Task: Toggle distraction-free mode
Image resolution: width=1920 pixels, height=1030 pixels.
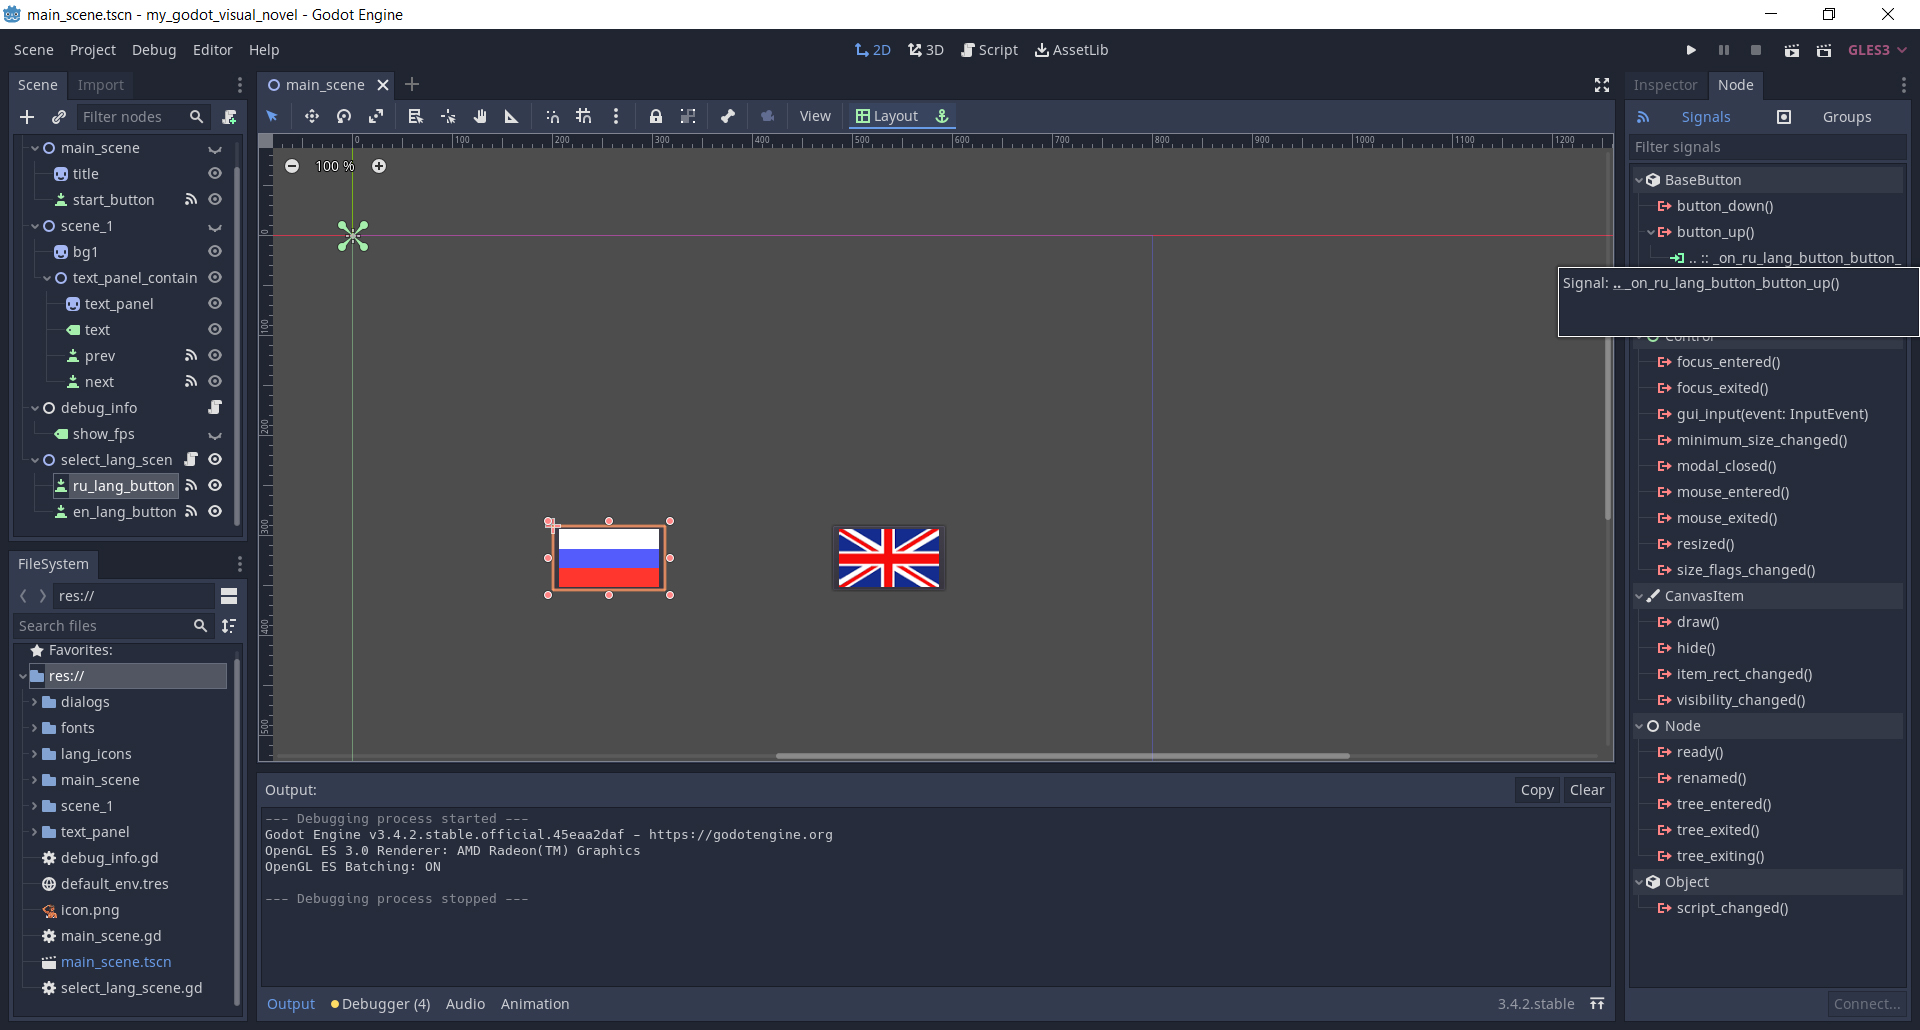Action: [x=1602, y=85]
